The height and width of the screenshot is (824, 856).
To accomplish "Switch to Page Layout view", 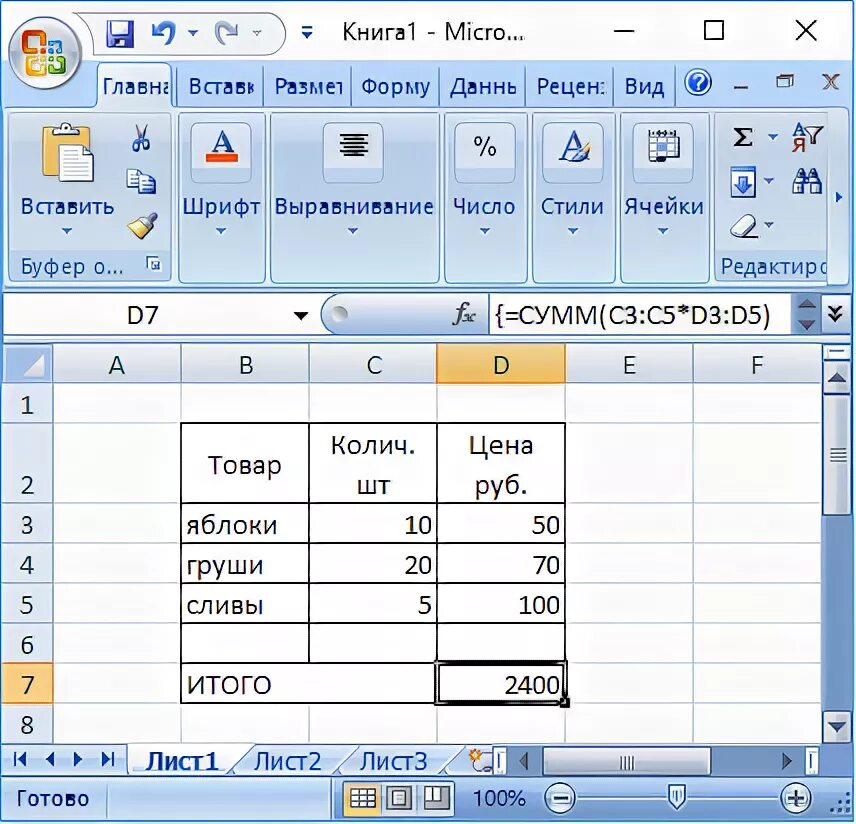I will click(x=399, y=799).
